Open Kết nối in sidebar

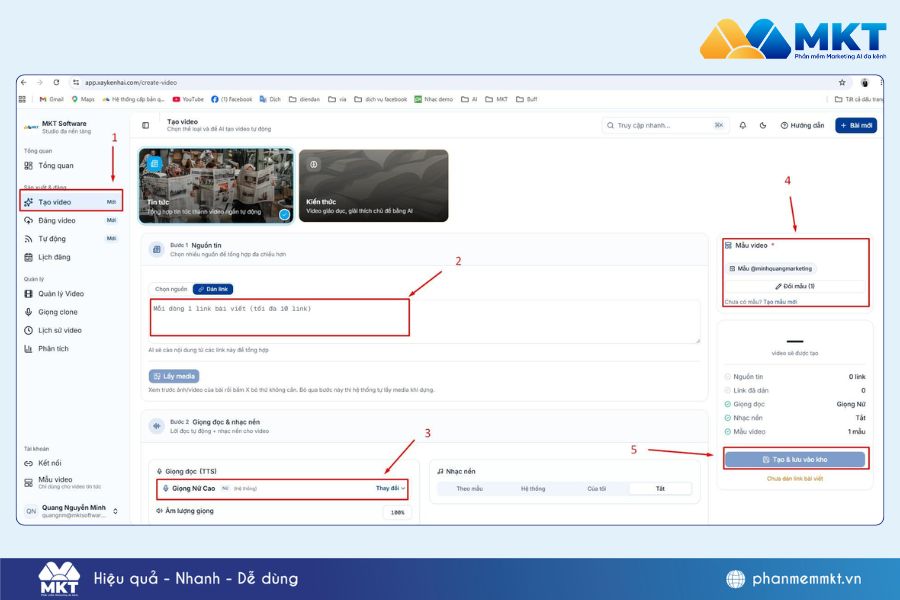click(x=71, y=463)
